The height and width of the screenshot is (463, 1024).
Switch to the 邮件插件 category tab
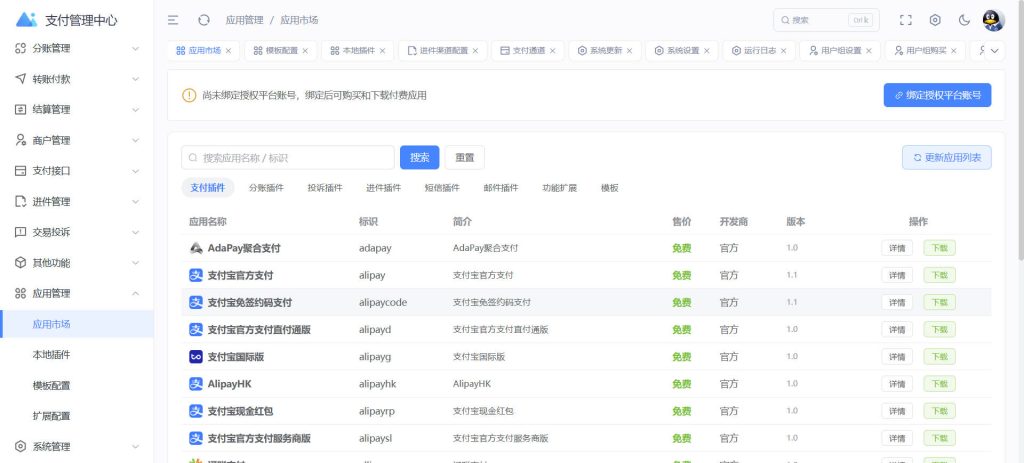pos(501,188)
